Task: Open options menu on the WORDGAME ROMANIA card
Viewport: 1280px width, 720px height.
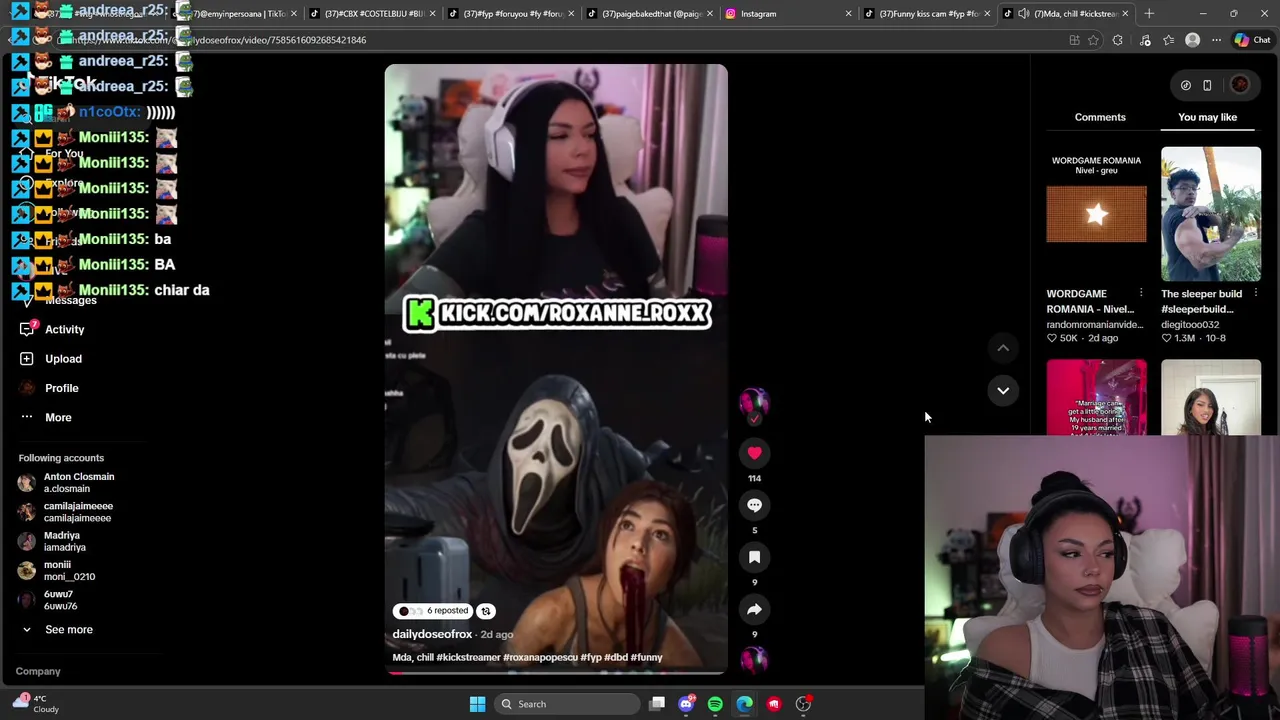Action: coord(1141,294)
